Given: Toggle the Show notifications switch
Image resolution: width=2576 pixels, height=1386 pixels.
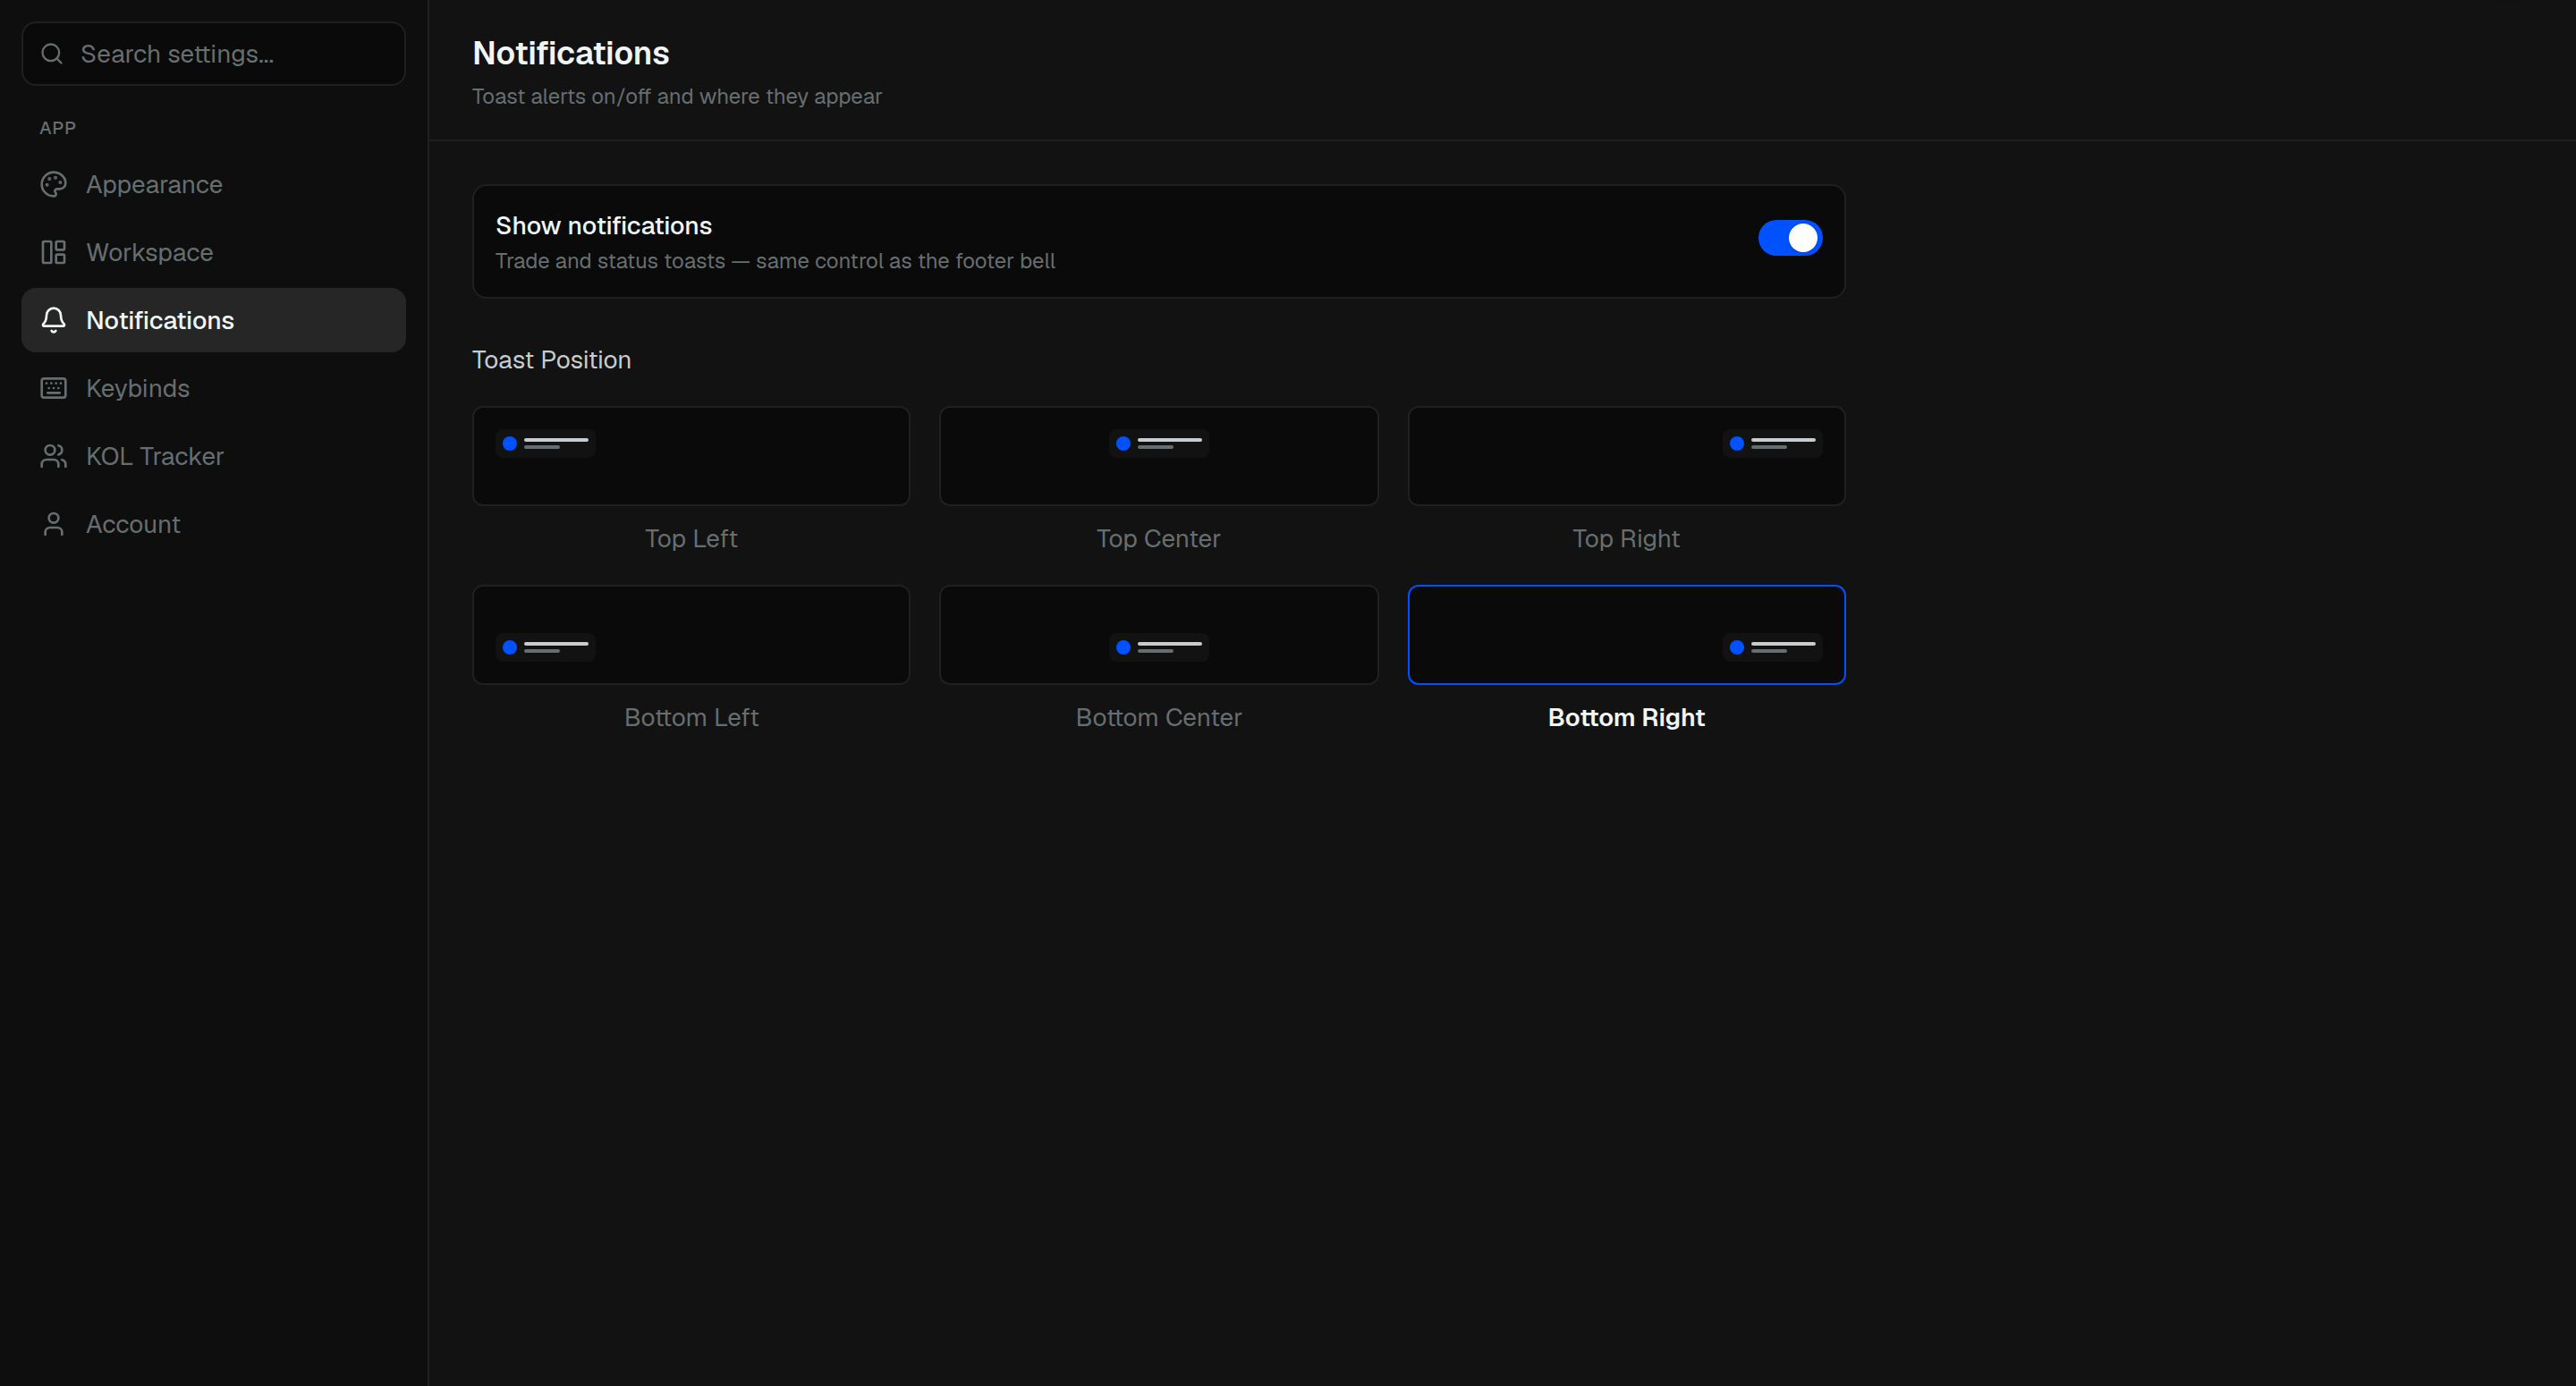Looking at the screenshot, I should [1790, 238].
